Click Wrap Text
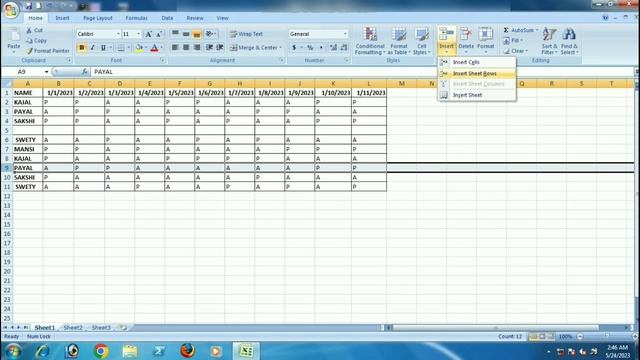The height and width of the screenshot is (360, 640). [247, 34]
